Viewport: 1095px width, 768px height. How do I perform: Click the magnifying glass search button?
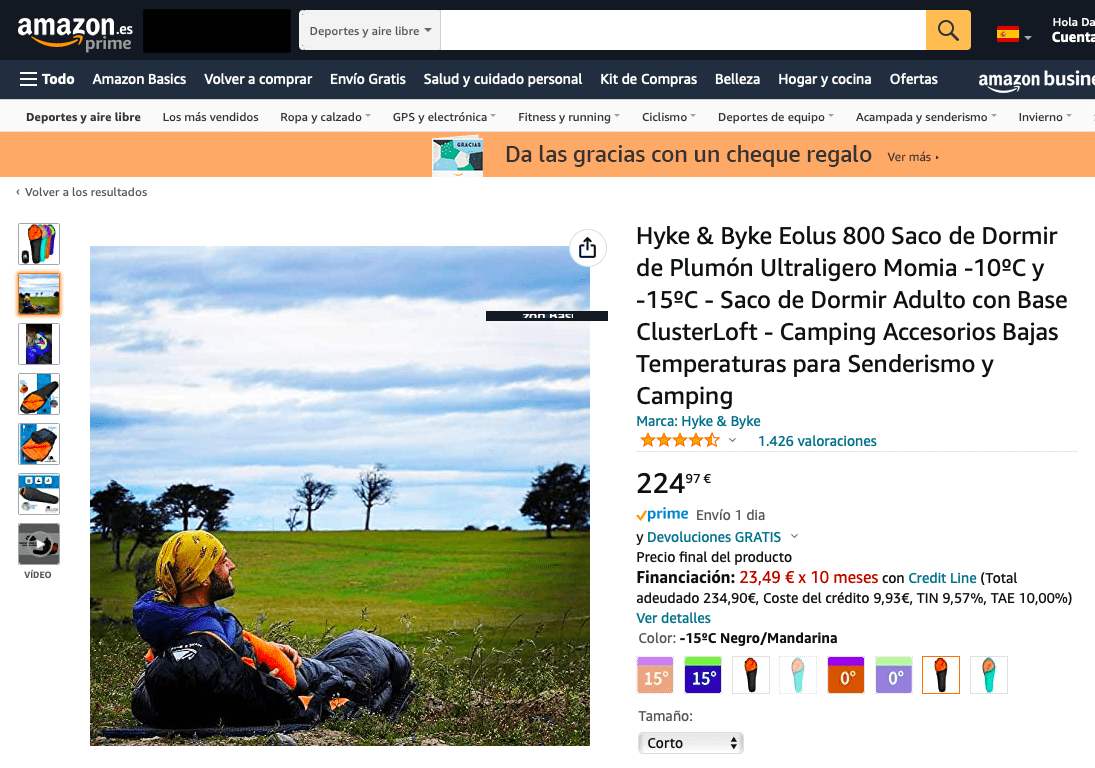point(948,30)
